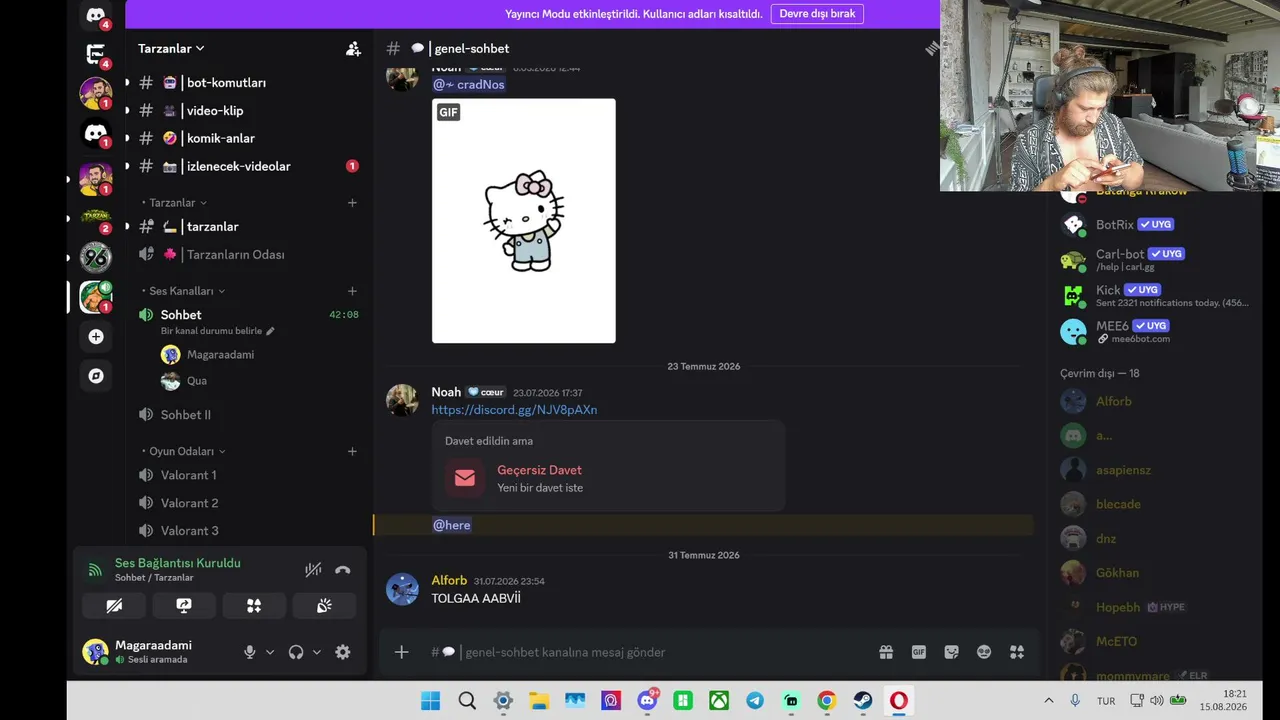Image resolution: width=1280 pixels, height=720 pixels.
Task: Turn on camera in voice channel
Action: (114, 605)
